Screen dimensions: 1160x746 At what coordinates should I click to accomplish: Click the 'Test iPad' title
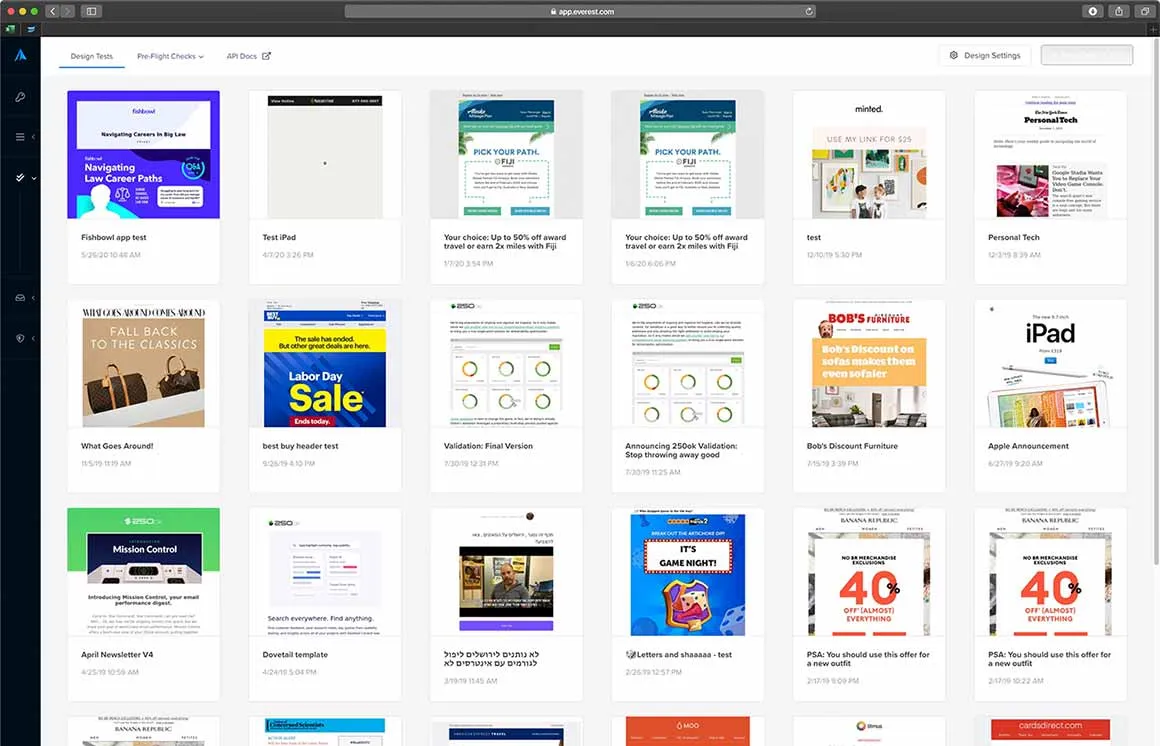pyautogui.click(x=279, y=238)
